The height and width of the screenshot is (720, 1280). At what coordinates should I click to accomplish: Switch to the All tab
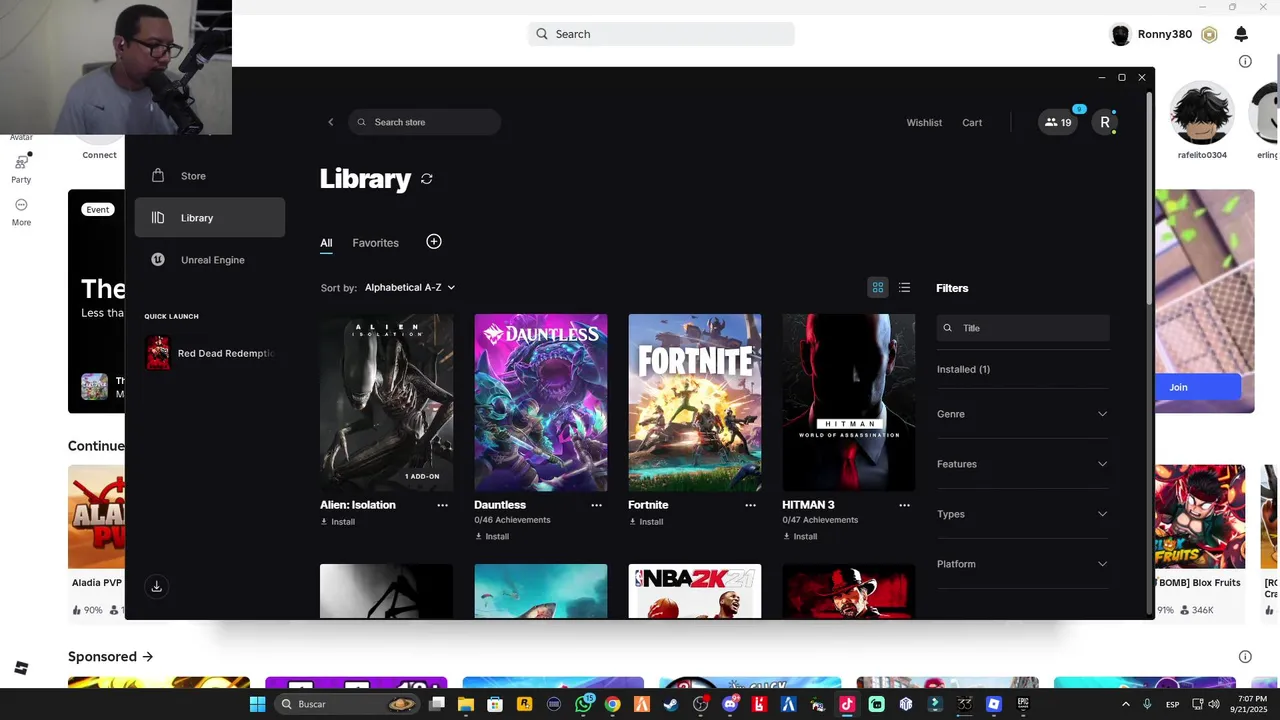click(326, 243)
